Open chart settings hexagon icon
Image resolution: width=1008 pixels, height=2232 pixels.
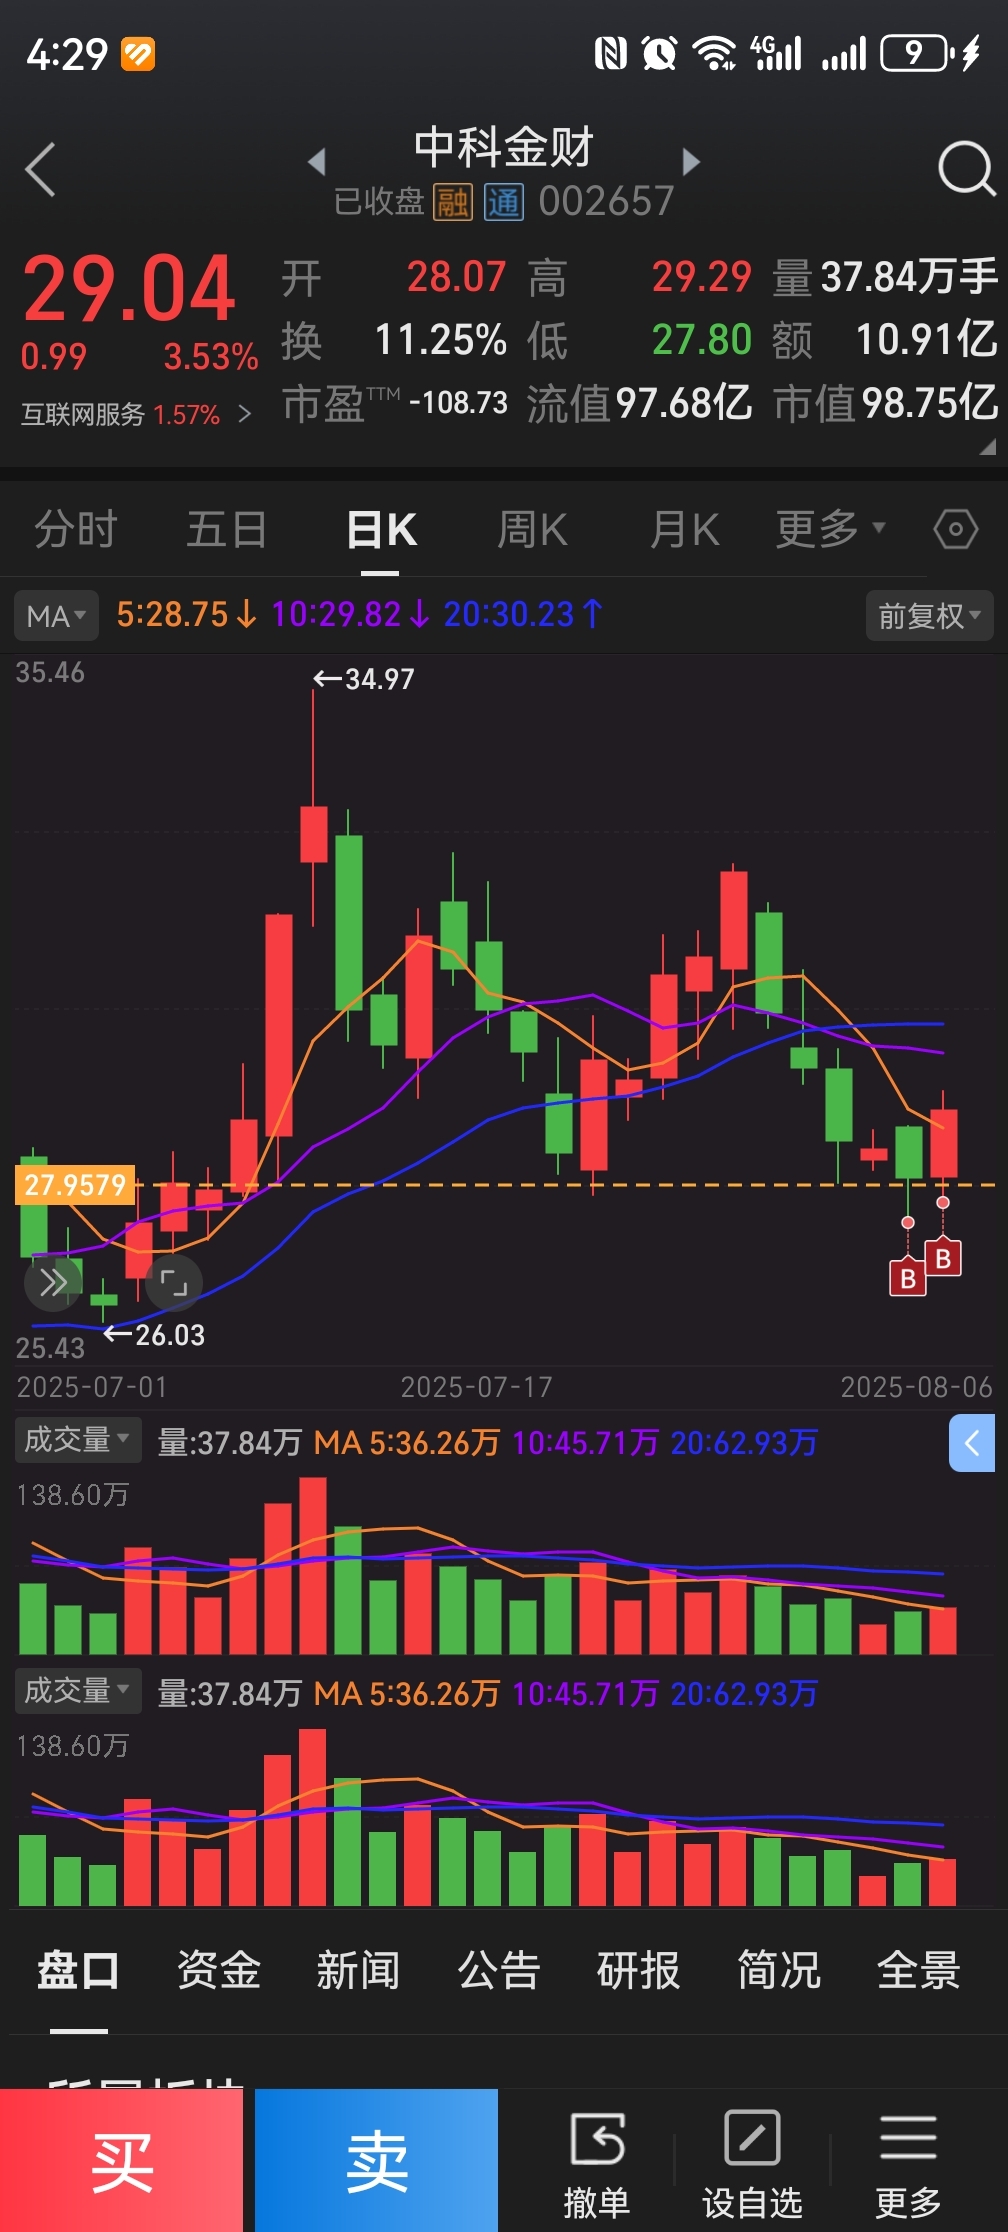(x=956, y=529)
